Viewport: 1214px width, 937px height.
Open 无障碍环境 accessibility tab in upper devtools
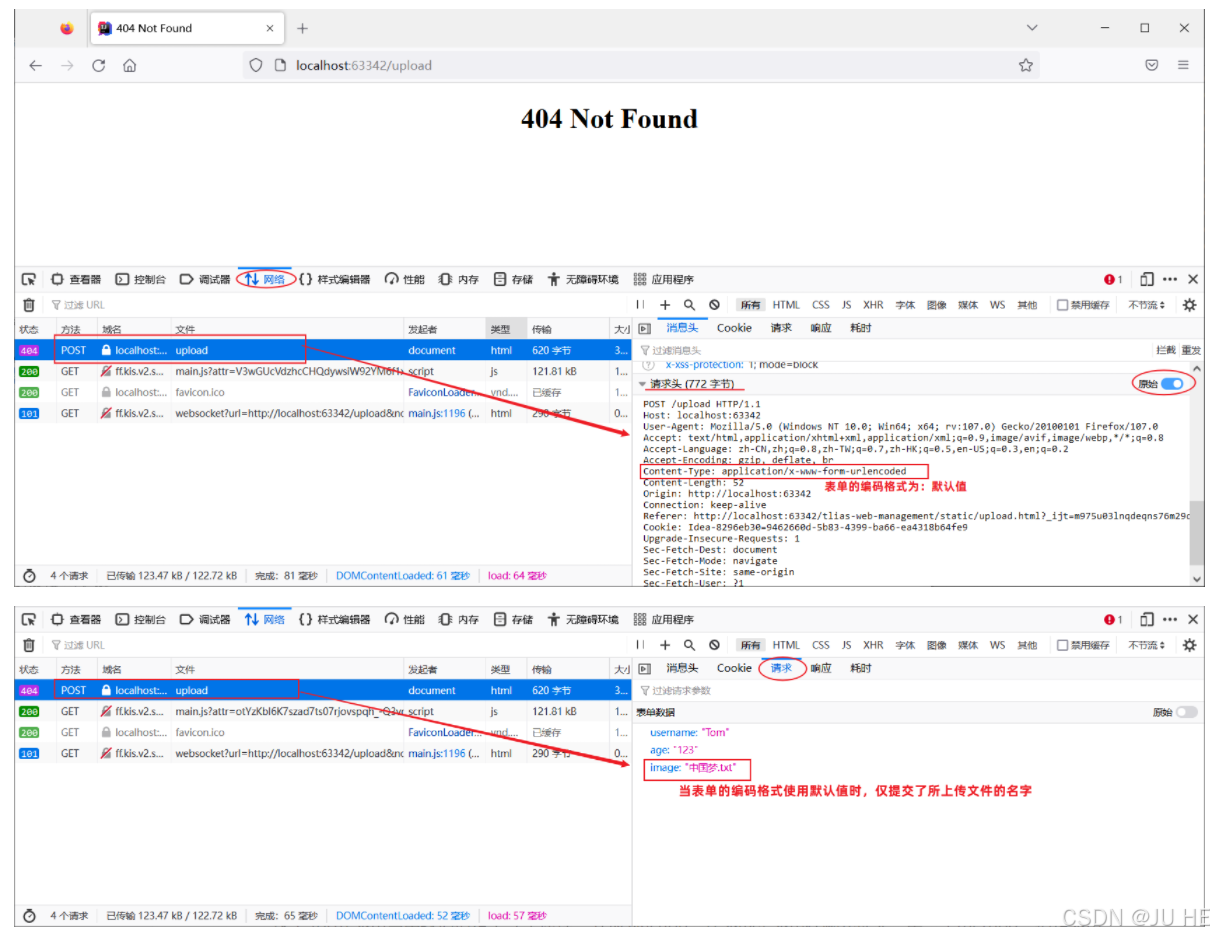pos(583,280)
